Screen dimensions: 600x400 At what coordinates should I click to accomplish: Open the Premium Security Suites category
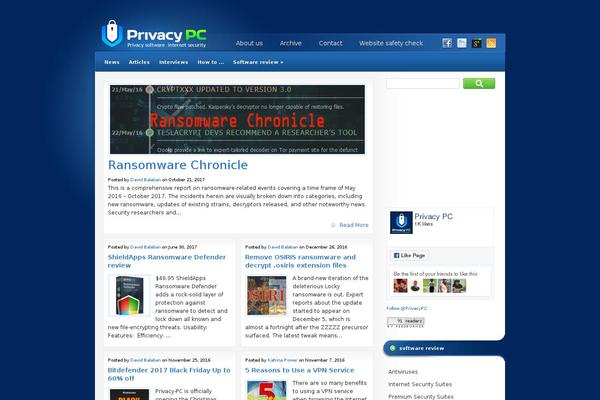click(x=421, y=397)
